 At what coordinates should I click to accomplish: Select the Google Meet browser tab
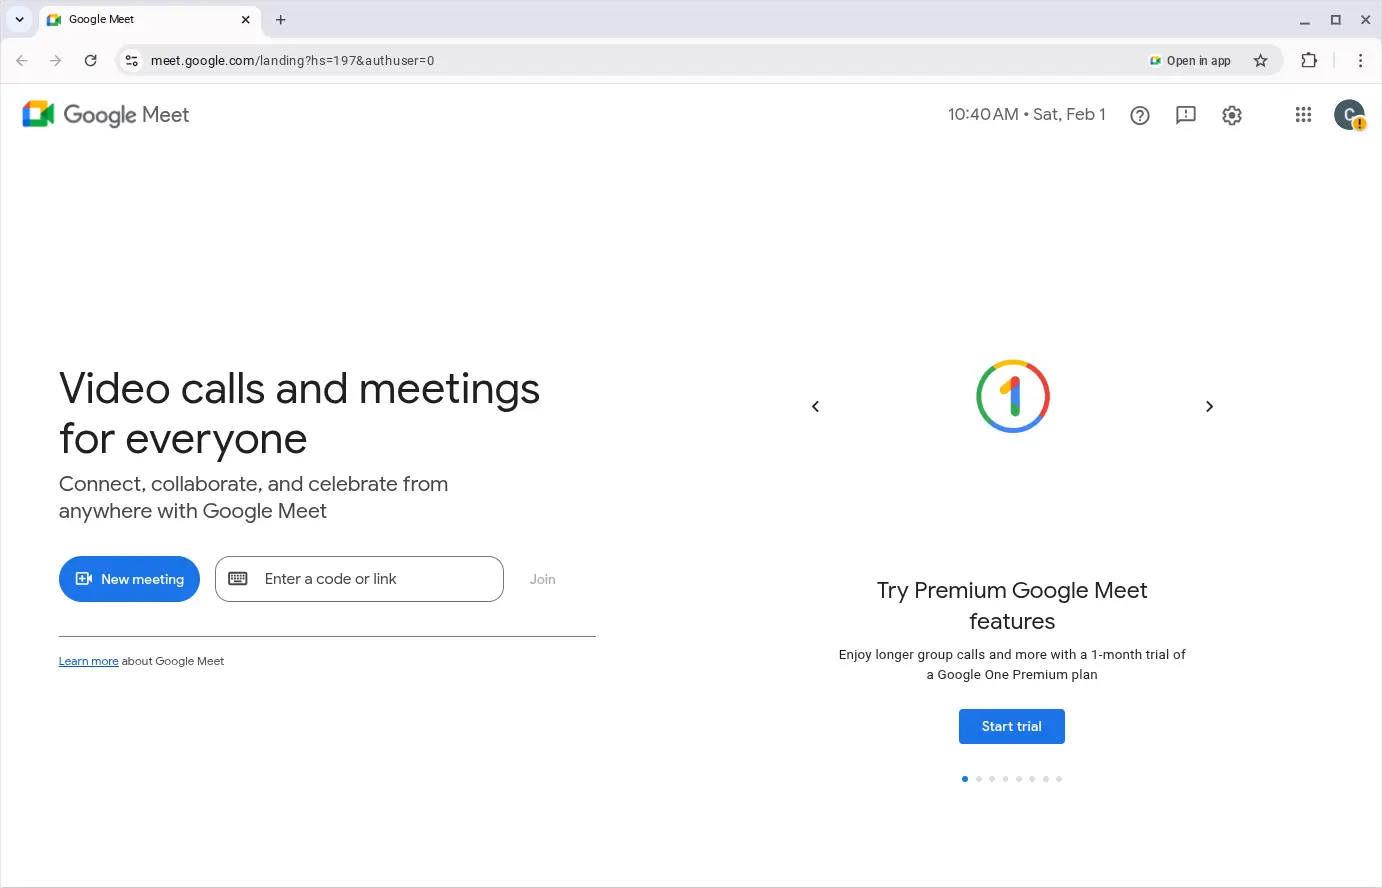click(x=140, y=20)
